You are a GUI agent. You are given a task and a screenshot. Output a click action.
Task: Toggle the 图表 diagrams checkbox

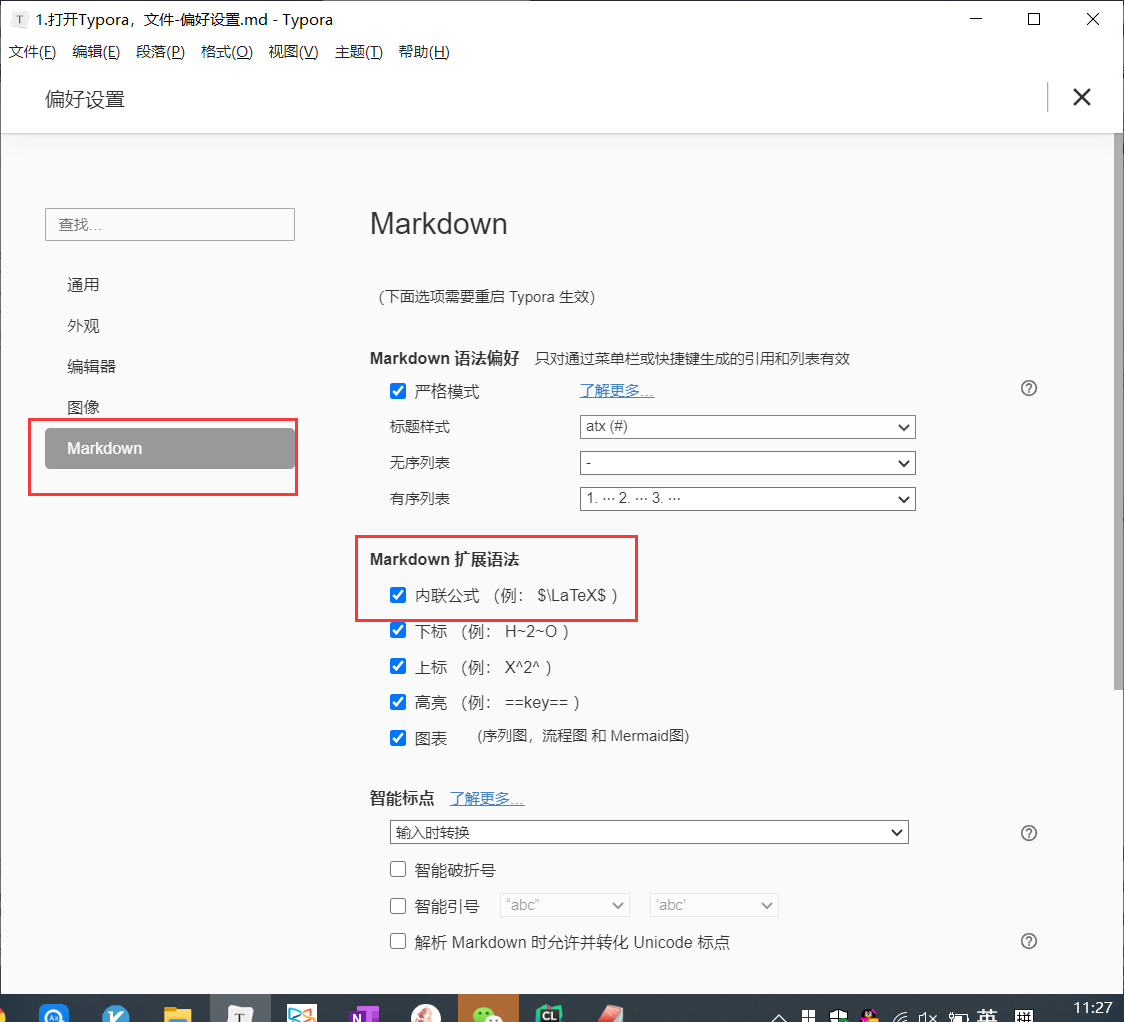[398, 738]
